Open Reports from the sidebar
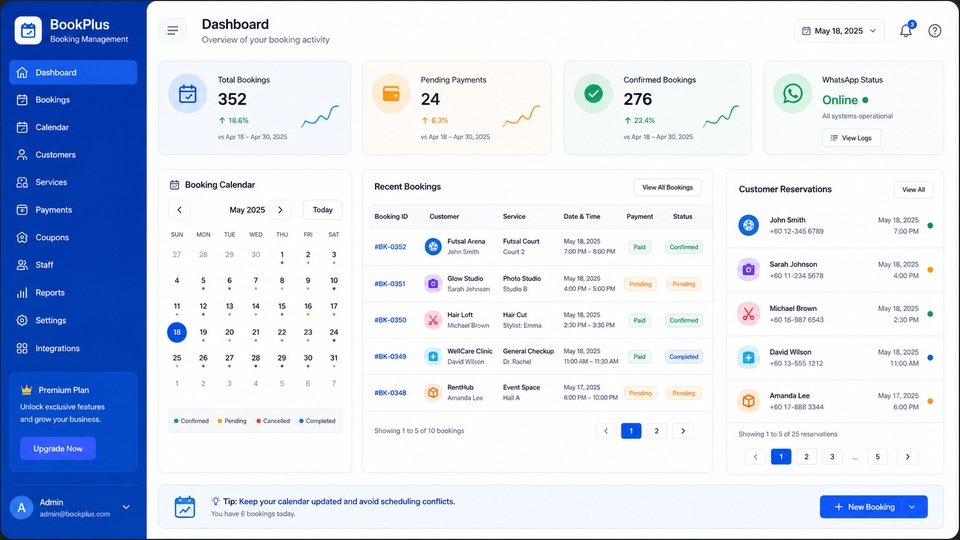The height and width of the screenshot is (540, 960). (x=73, y=293)
